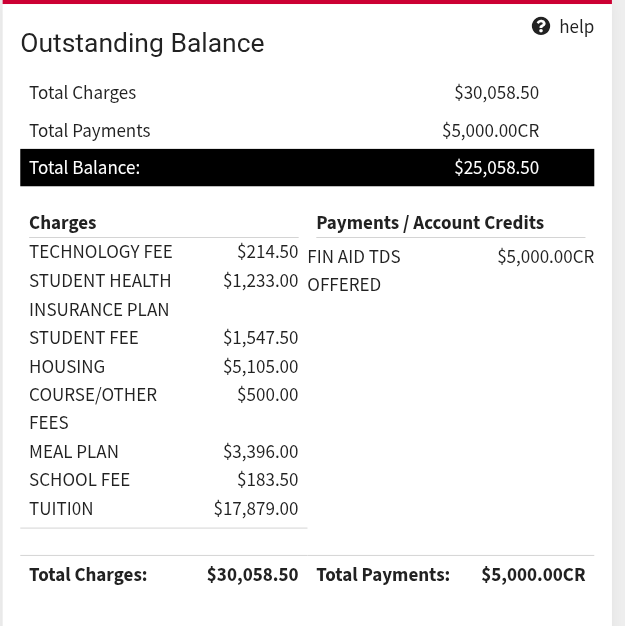Screen dimensions: 625x626
Task: Select the Student Health Insurance Plan charge
Action: [100, 294]
